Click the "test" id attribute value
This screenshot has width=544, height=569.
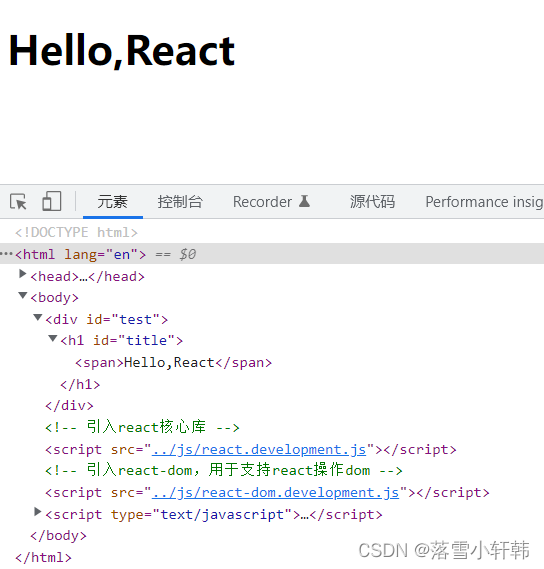tap(136, 319)
